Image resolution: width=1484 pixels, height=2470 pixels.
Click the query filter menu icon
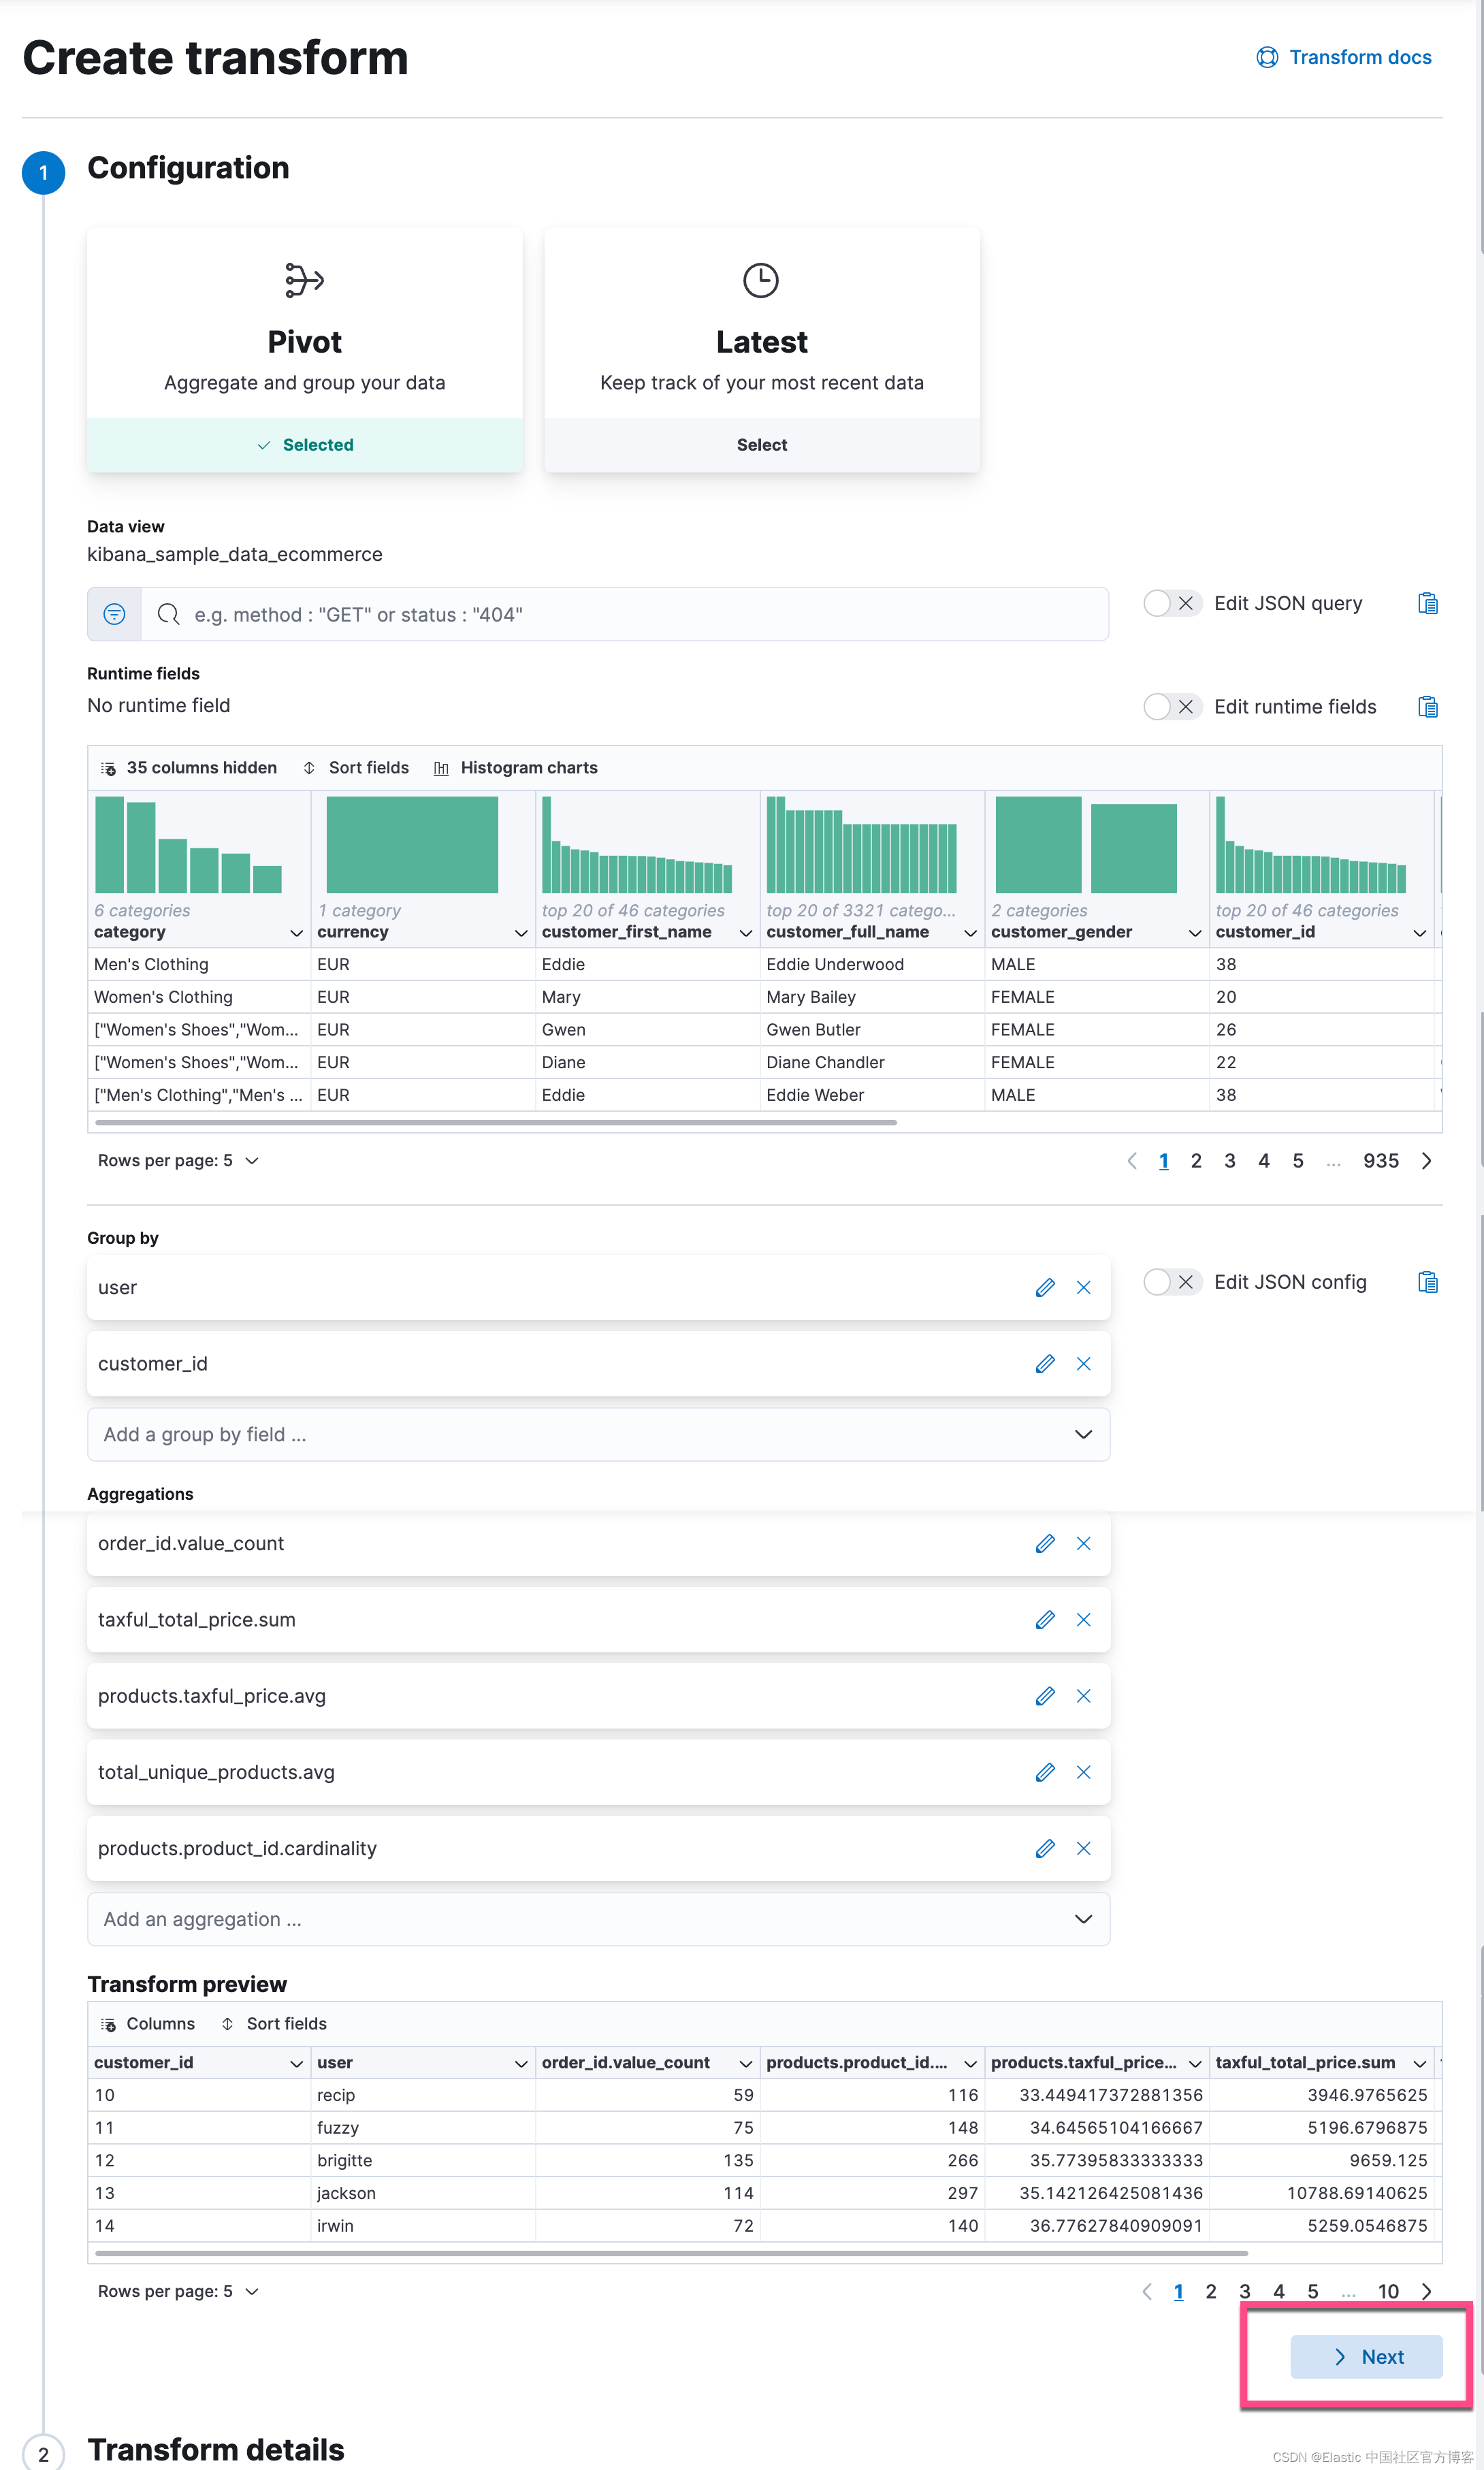[115, 614]
